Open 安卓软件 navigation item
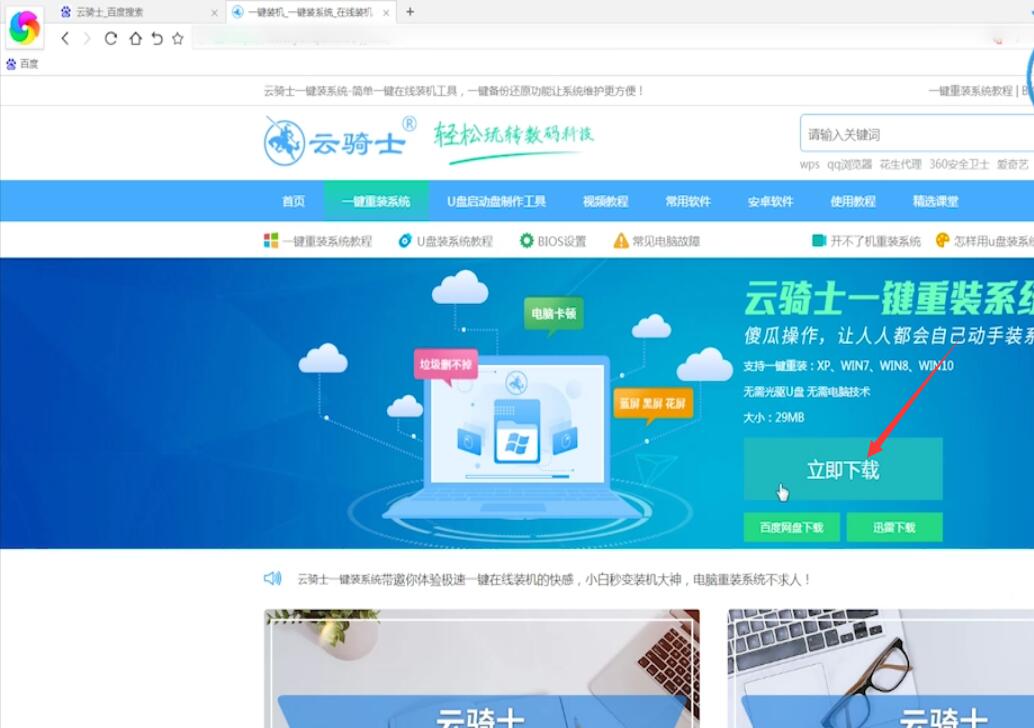Screen dimensions: 1034x728 click(770, 201)
